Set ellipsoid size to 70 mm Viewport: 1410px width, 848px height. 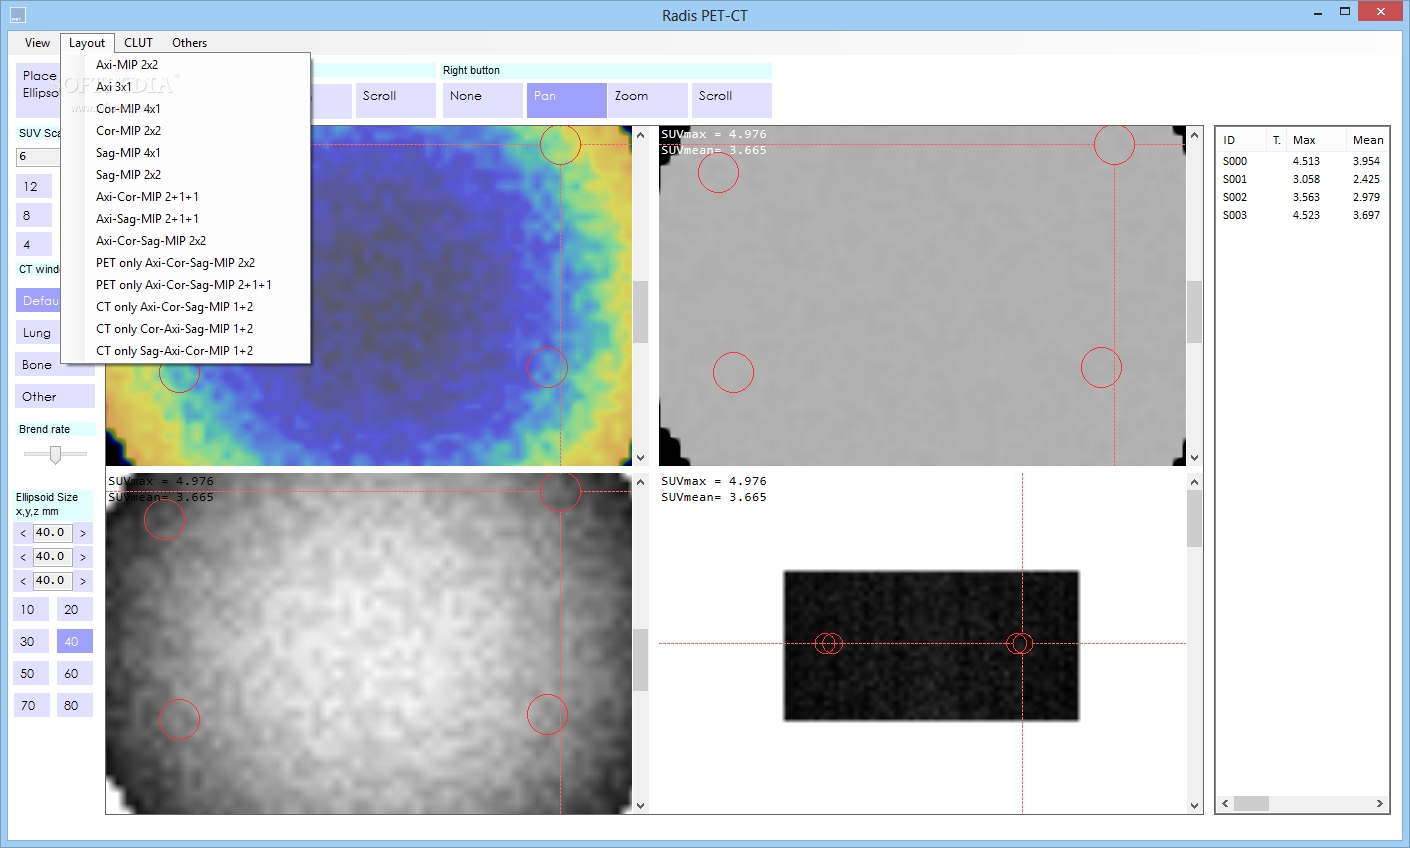(31, 706)
